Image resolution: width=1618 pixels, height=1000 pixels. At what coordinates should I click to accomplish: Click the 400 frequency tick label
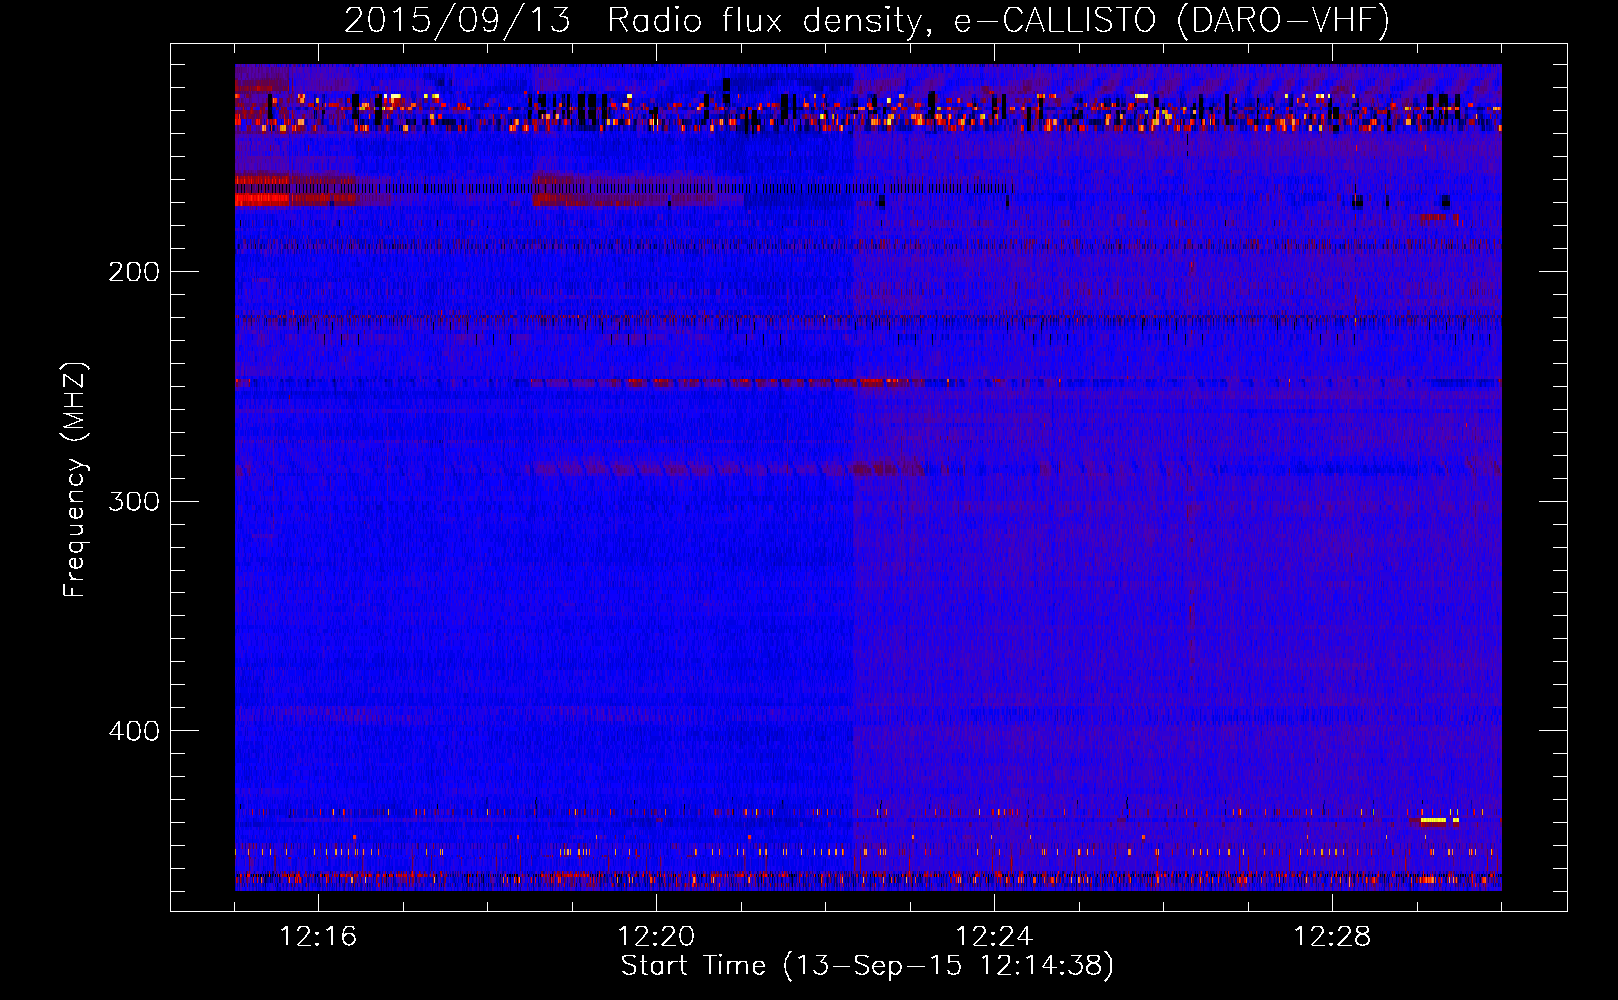pyautogui.click(x=134, y=731)
